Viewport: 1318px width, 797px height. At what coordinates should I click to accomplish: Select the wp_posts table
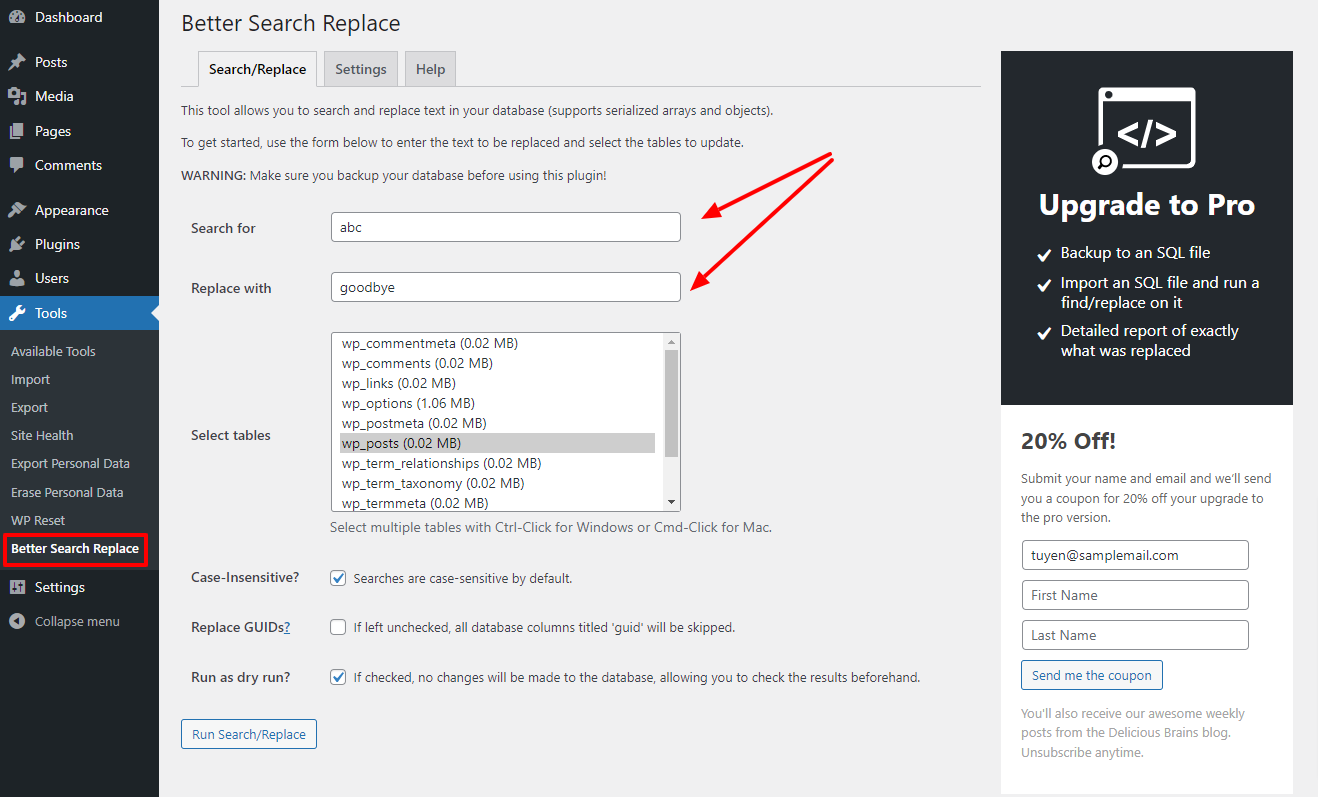pyautogui.click(x=497, y=443)
